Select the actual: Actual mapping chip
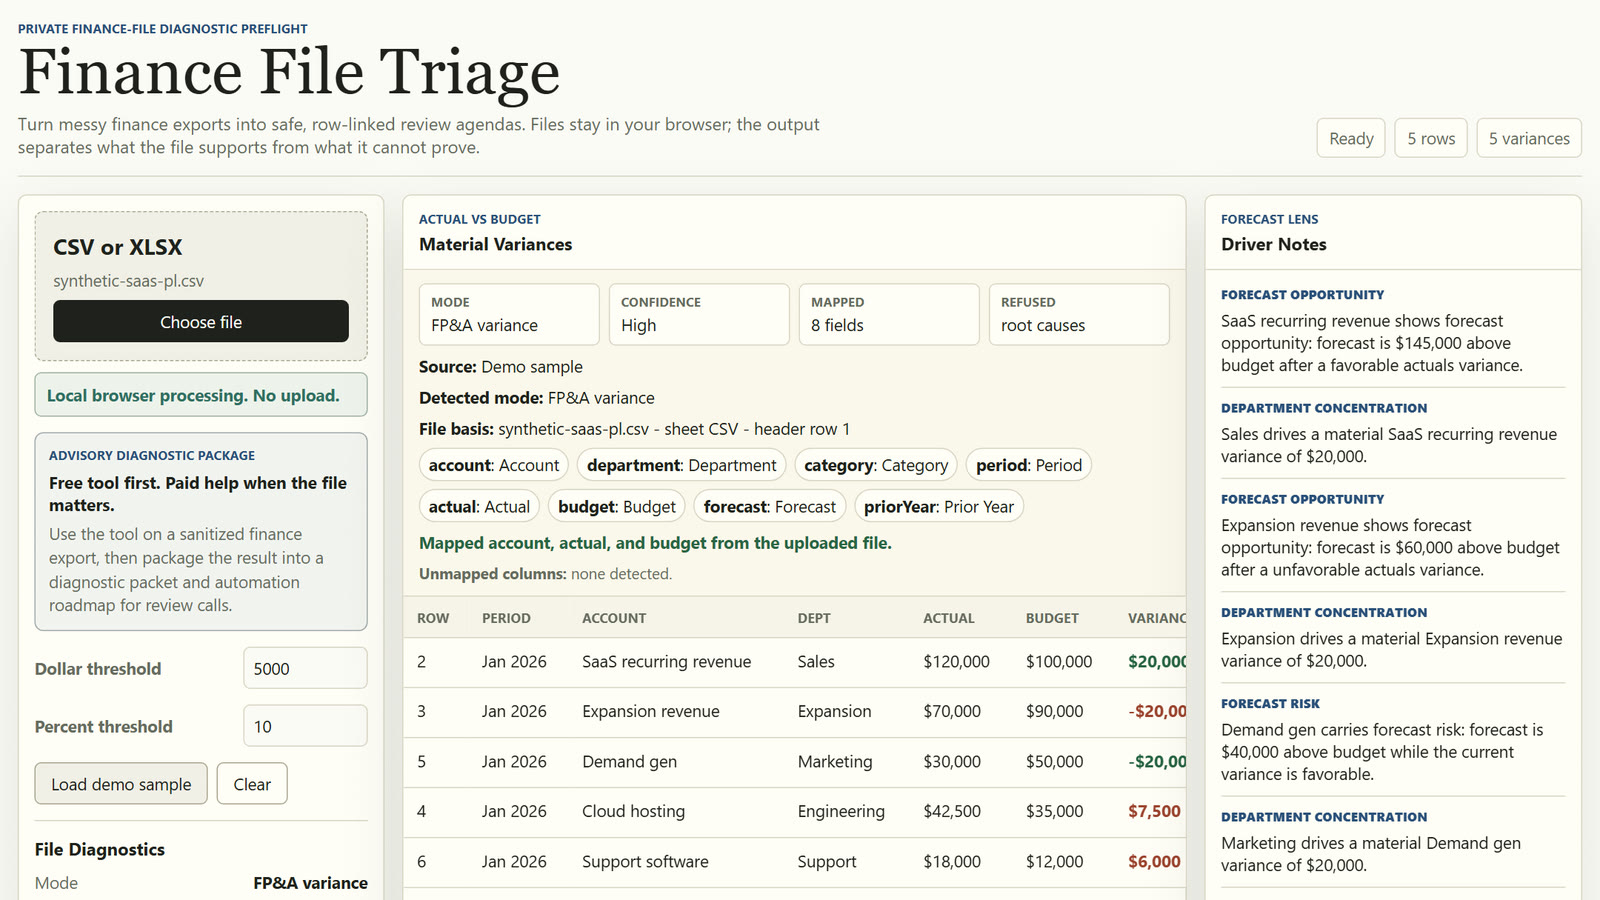Screen dimensions: 1600x900 click(479, 507)
